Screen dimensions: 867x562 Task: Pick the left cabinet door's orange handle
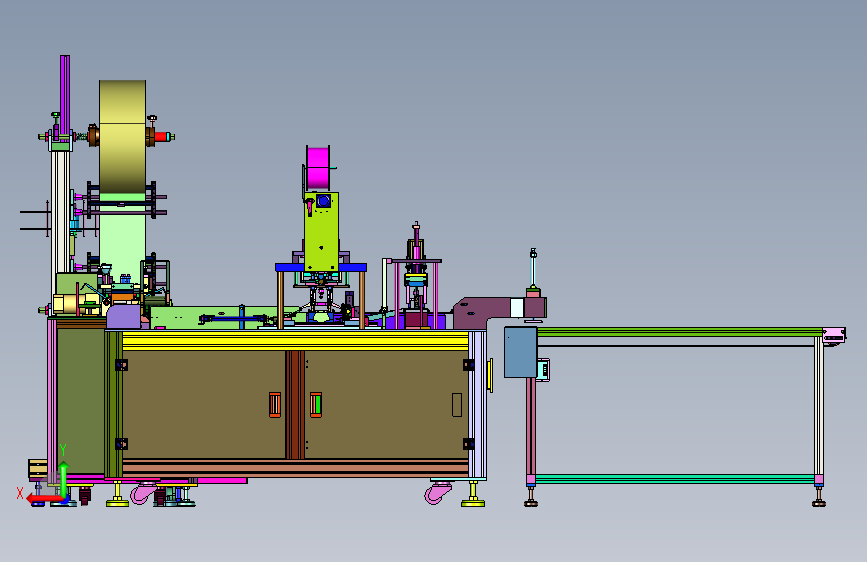275,404
